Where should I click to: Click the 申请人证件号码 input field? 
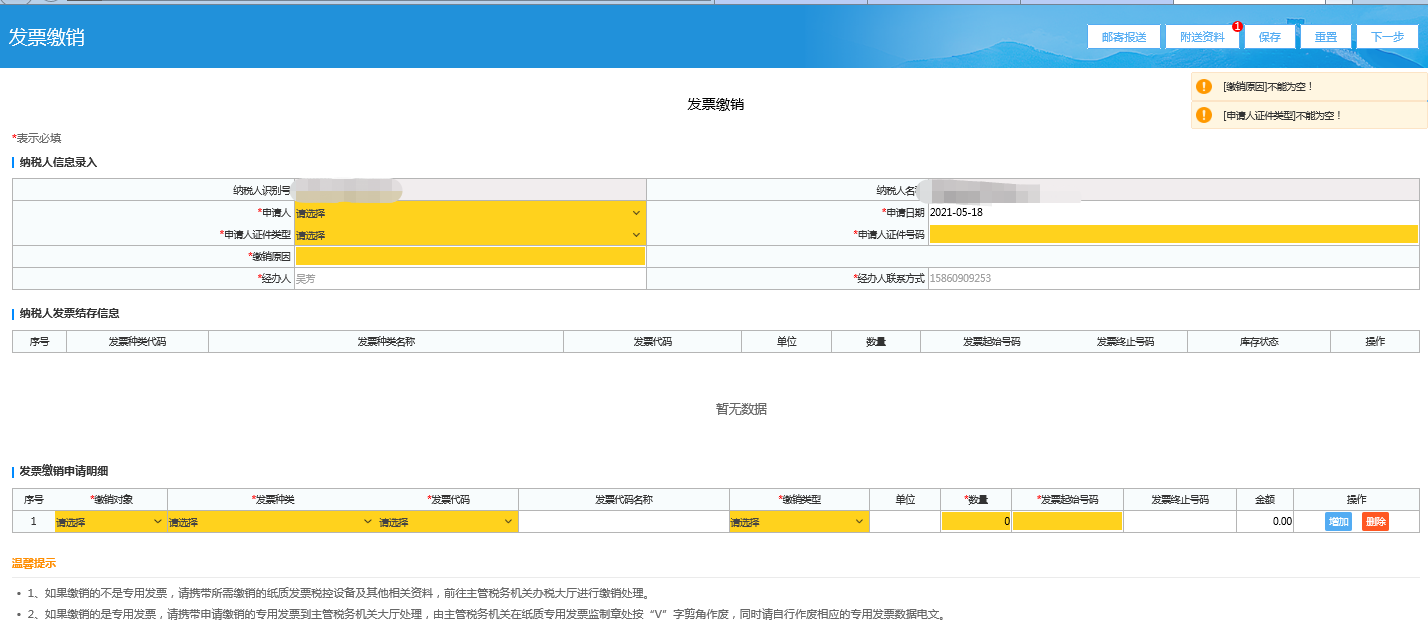pos(1173,235)
